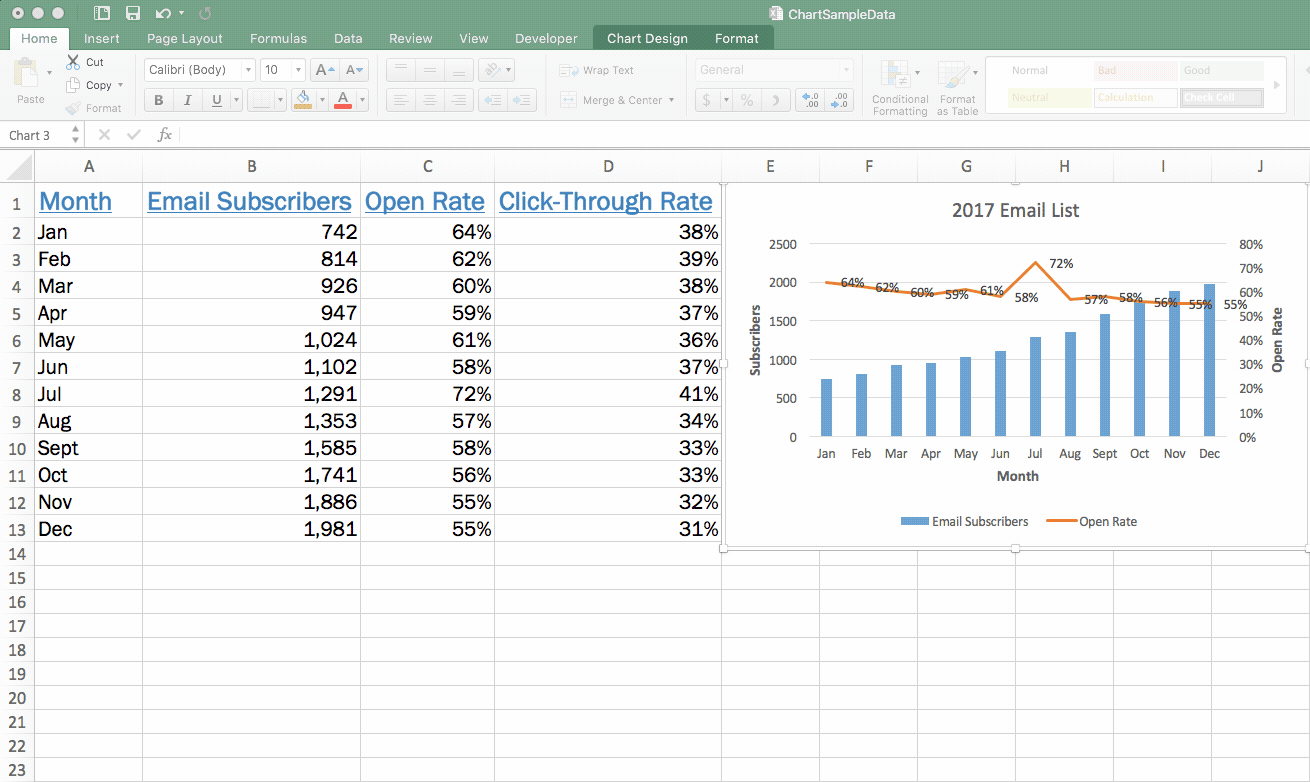Click the Redo arrow in the toolbar

[x=206, y=13]
